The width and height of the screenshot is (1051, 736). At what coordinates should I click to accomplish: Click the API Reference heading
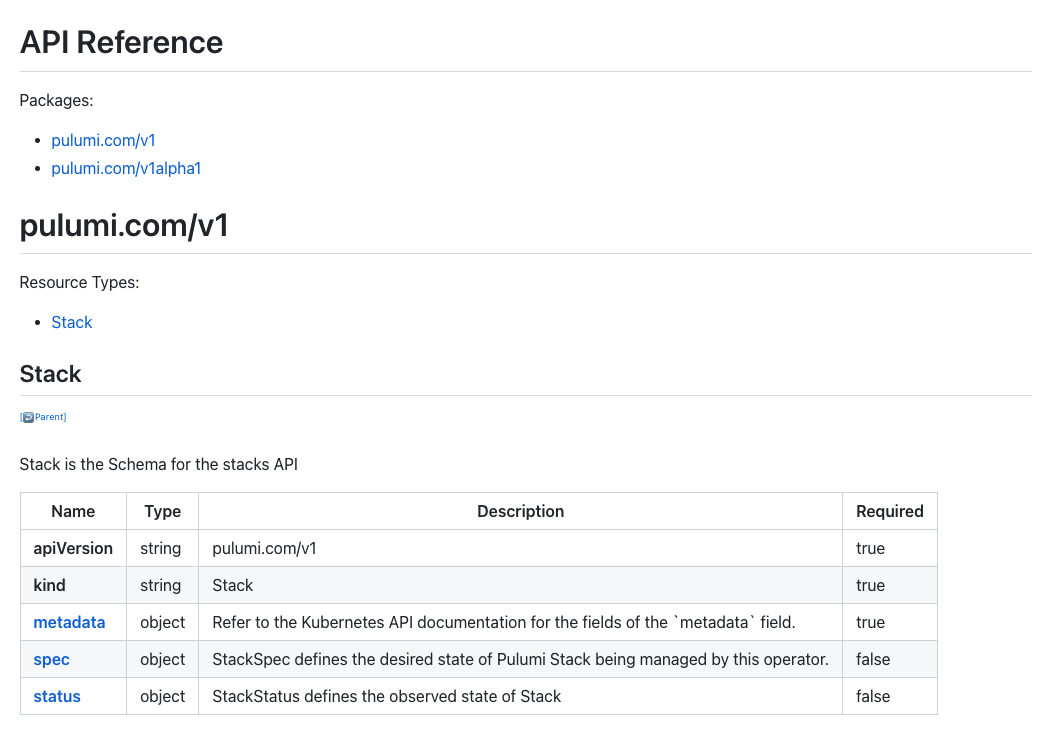[121, 42]
